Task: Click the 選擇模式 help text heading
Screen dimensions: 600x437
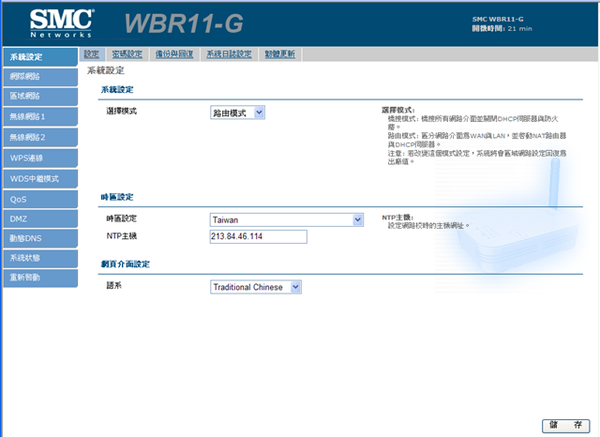Action: (x=398, y=110)
